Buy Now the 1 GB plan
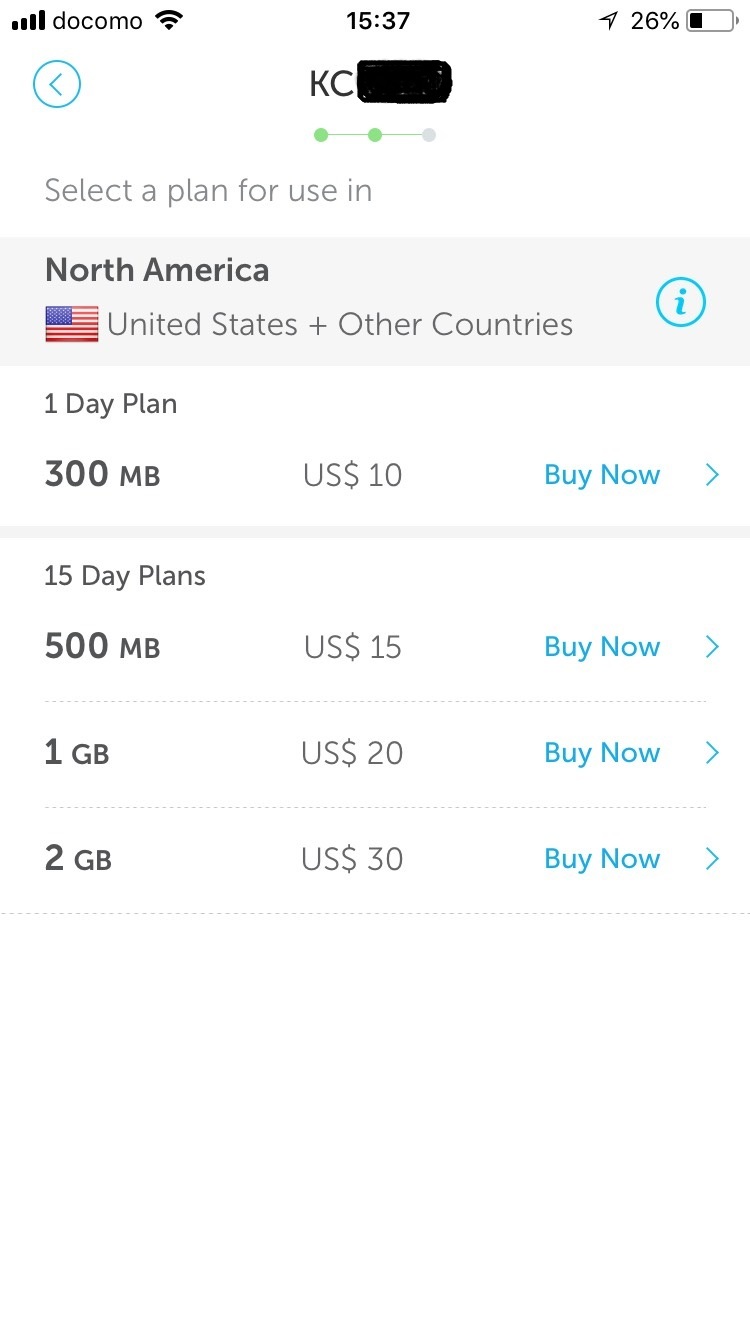 point(602,753)
